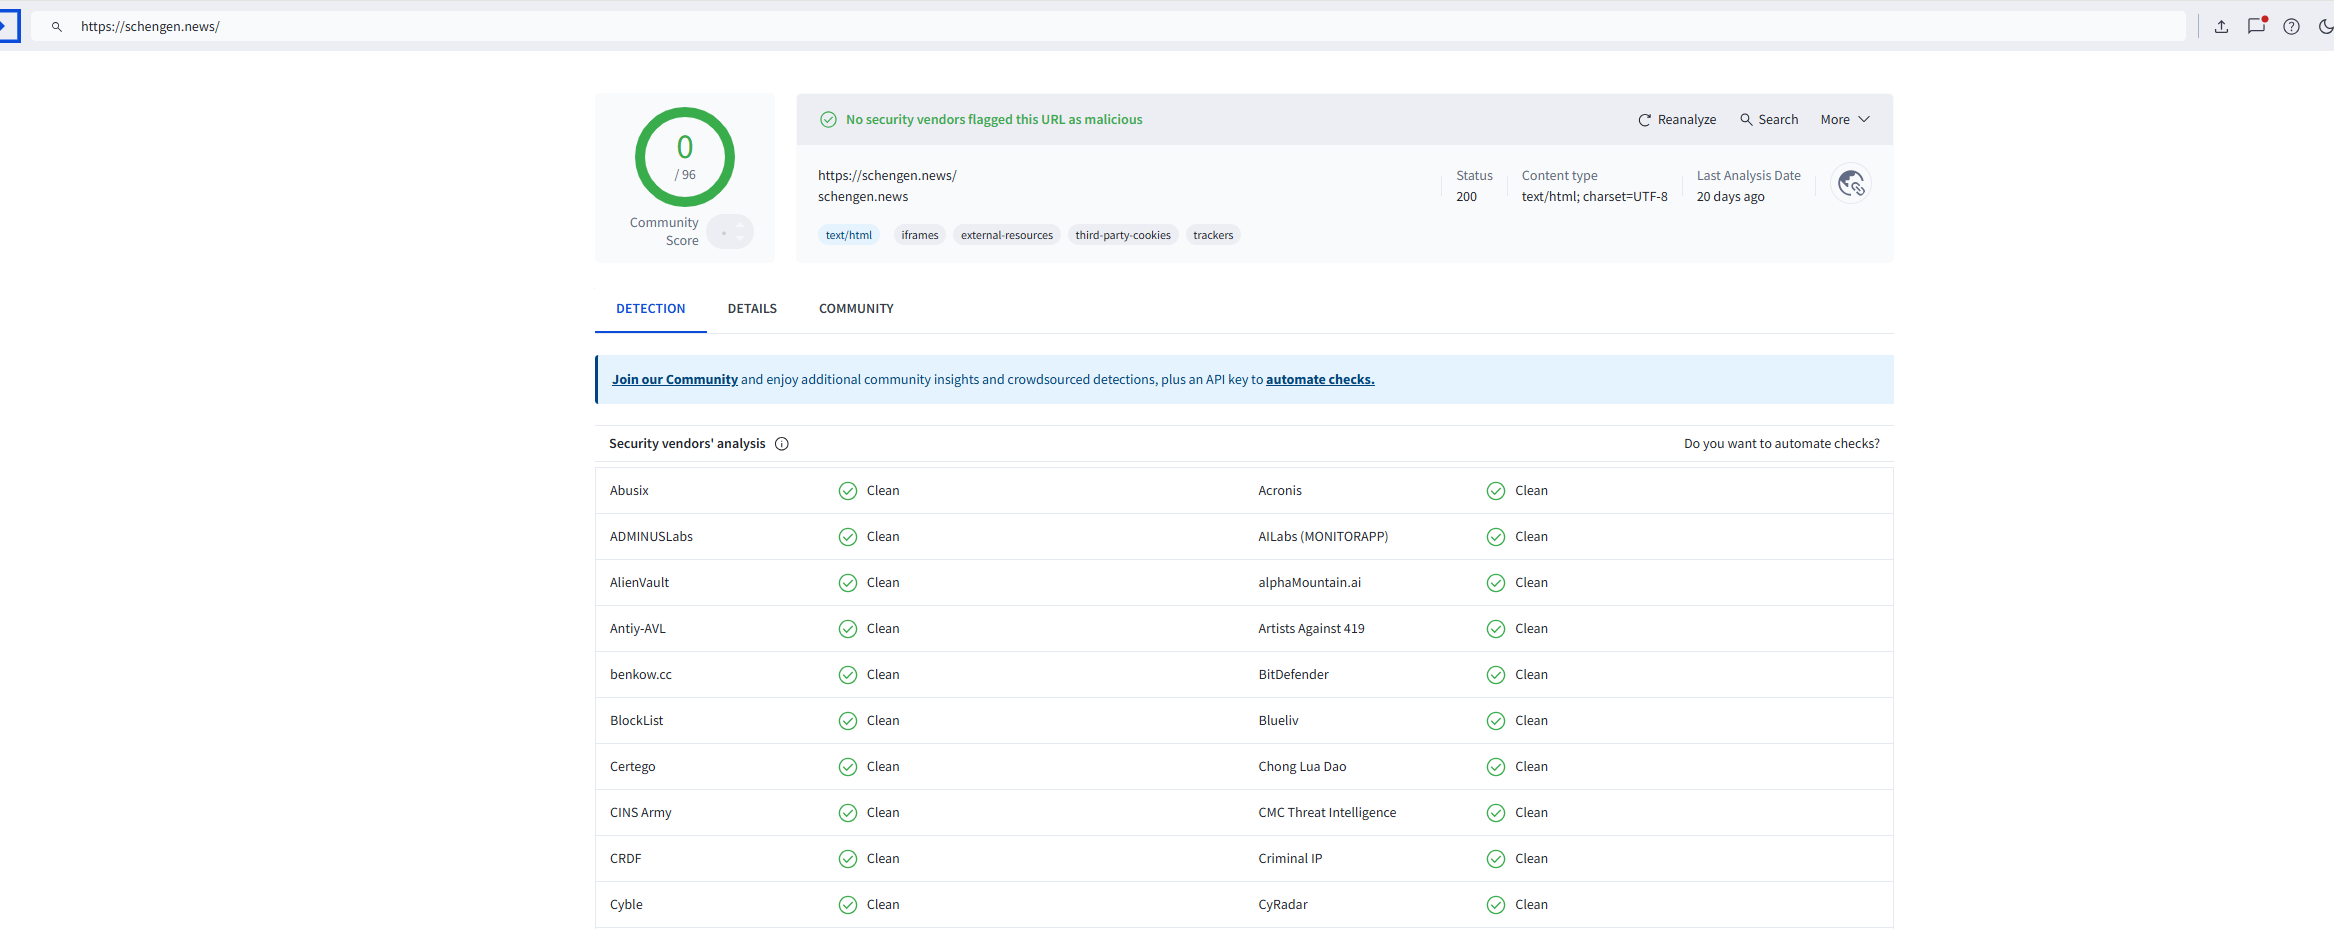Click the Reanalyze refresh button

pos(1677,120)
